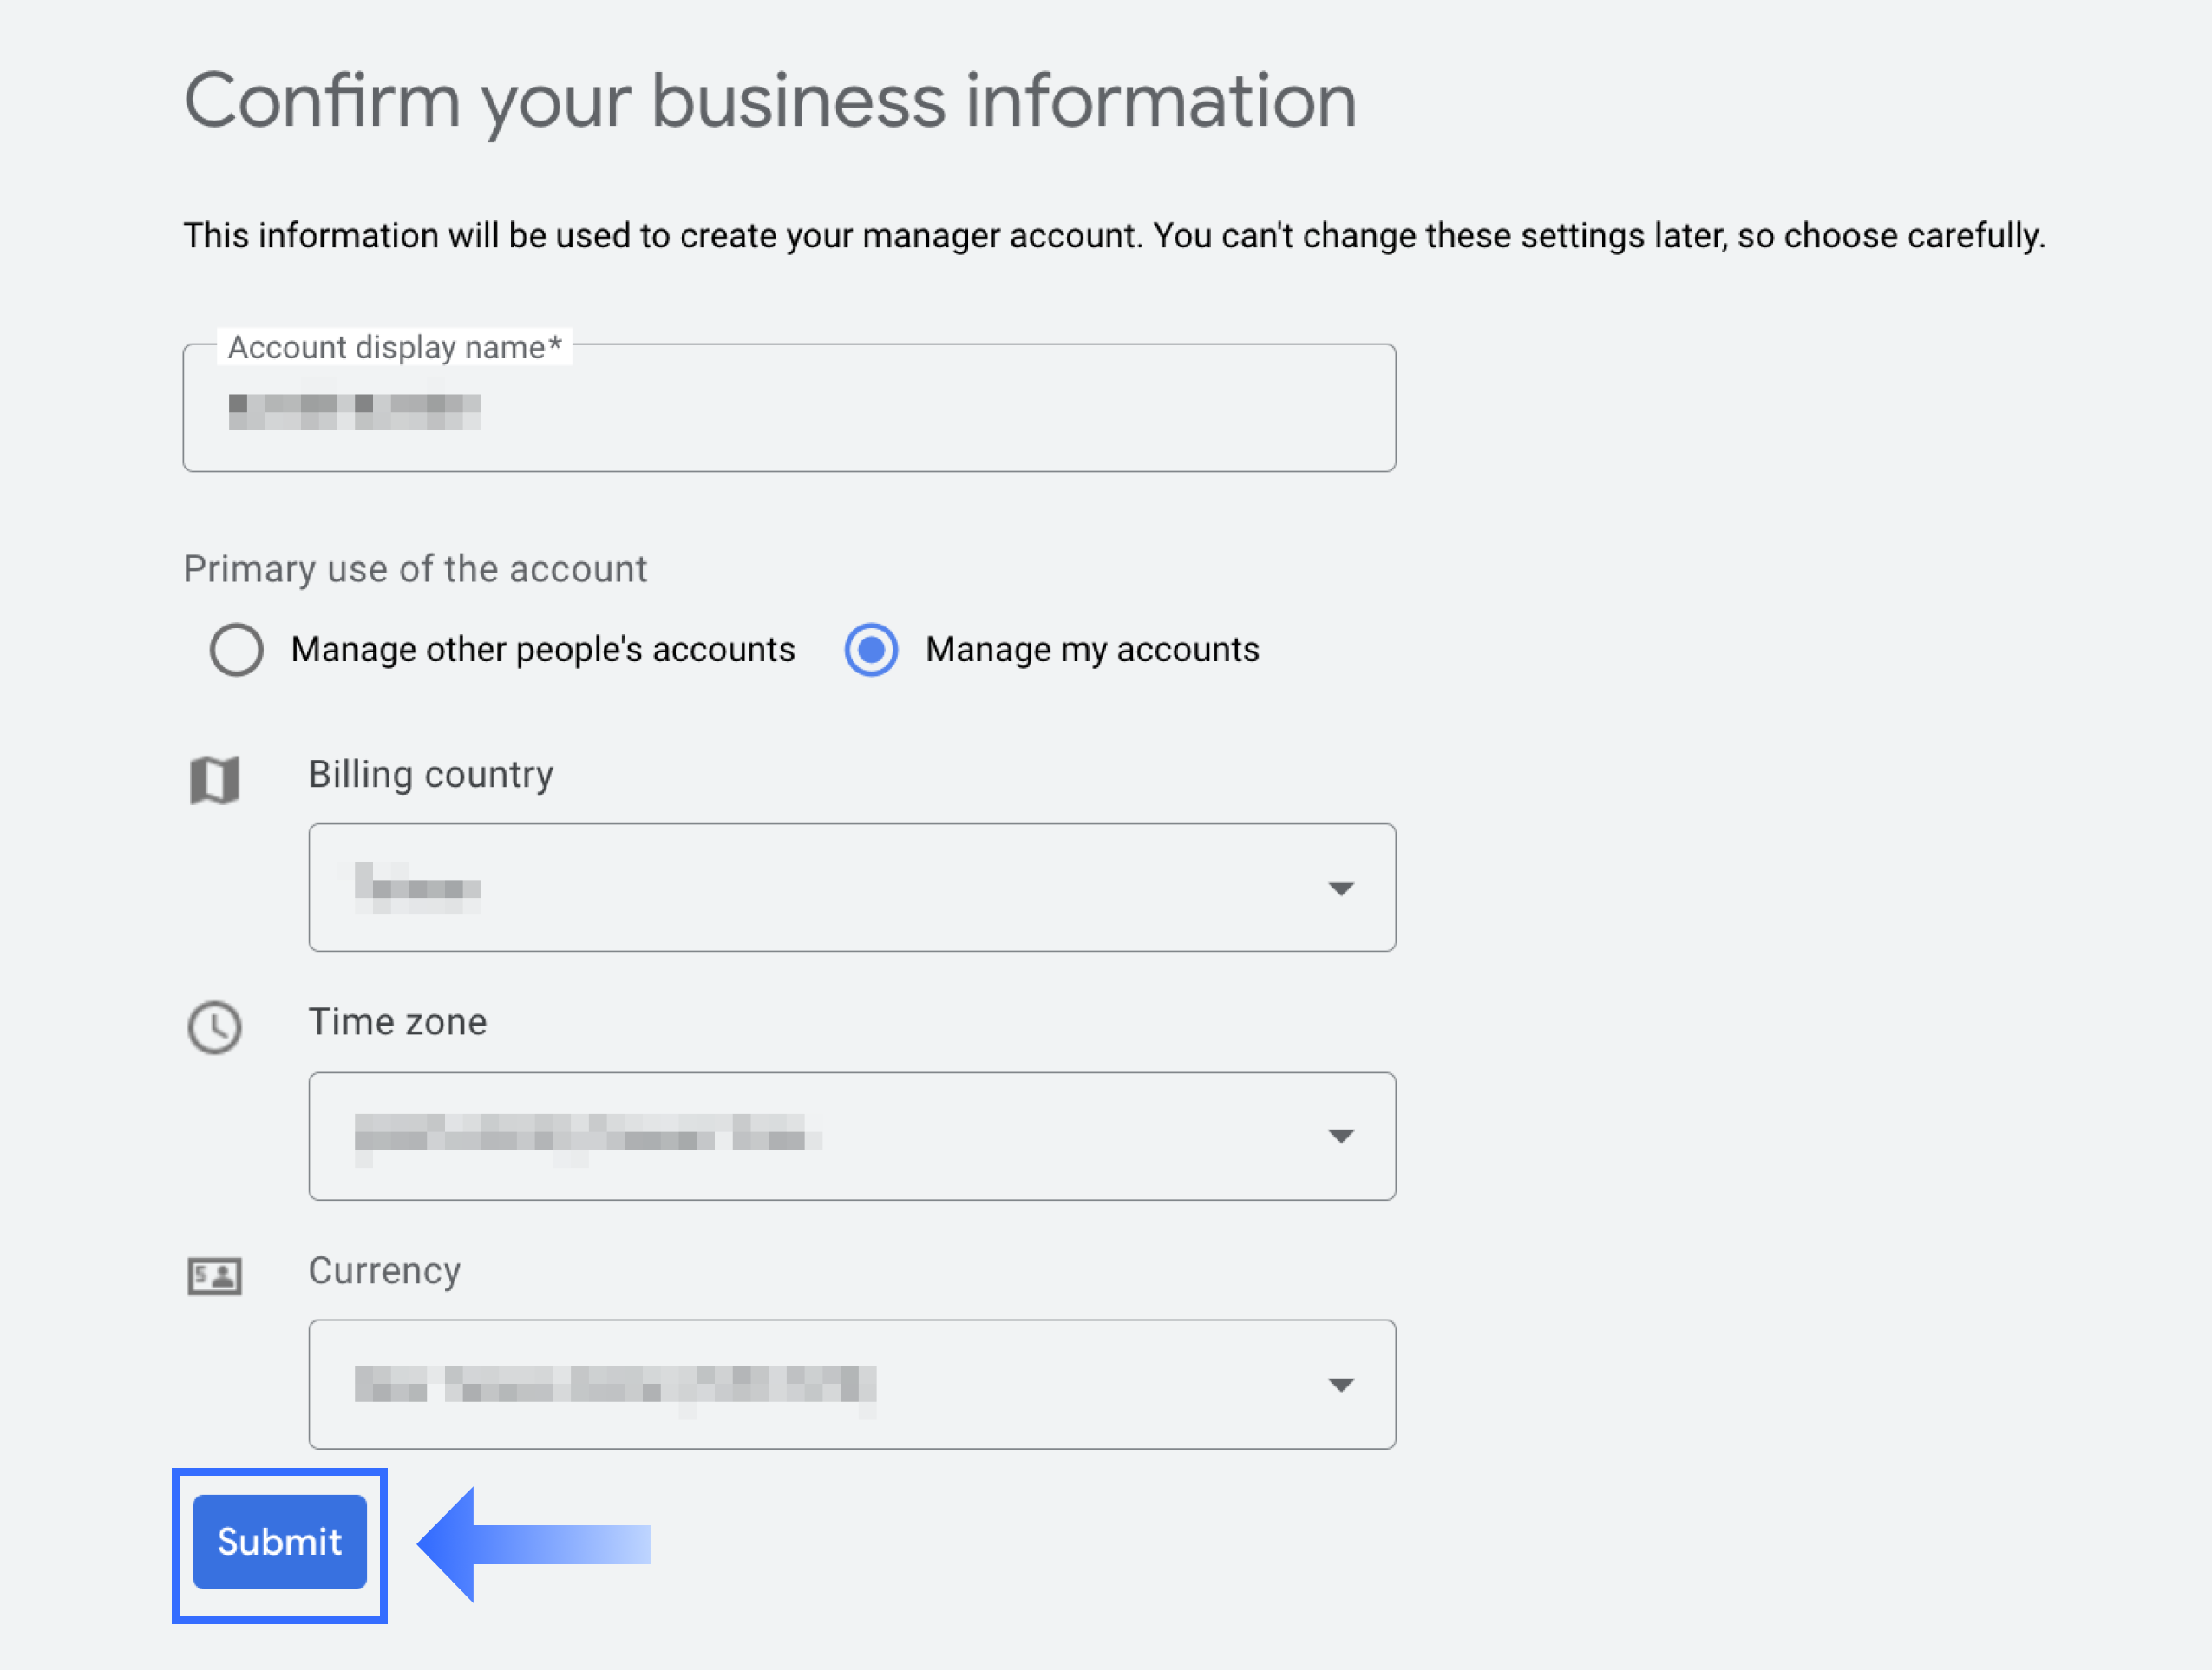Screen dimensions: 2212x1671
Task: Select Manage other people's accounts radio button
Action: pyautogui.click(x=237, y=650)
